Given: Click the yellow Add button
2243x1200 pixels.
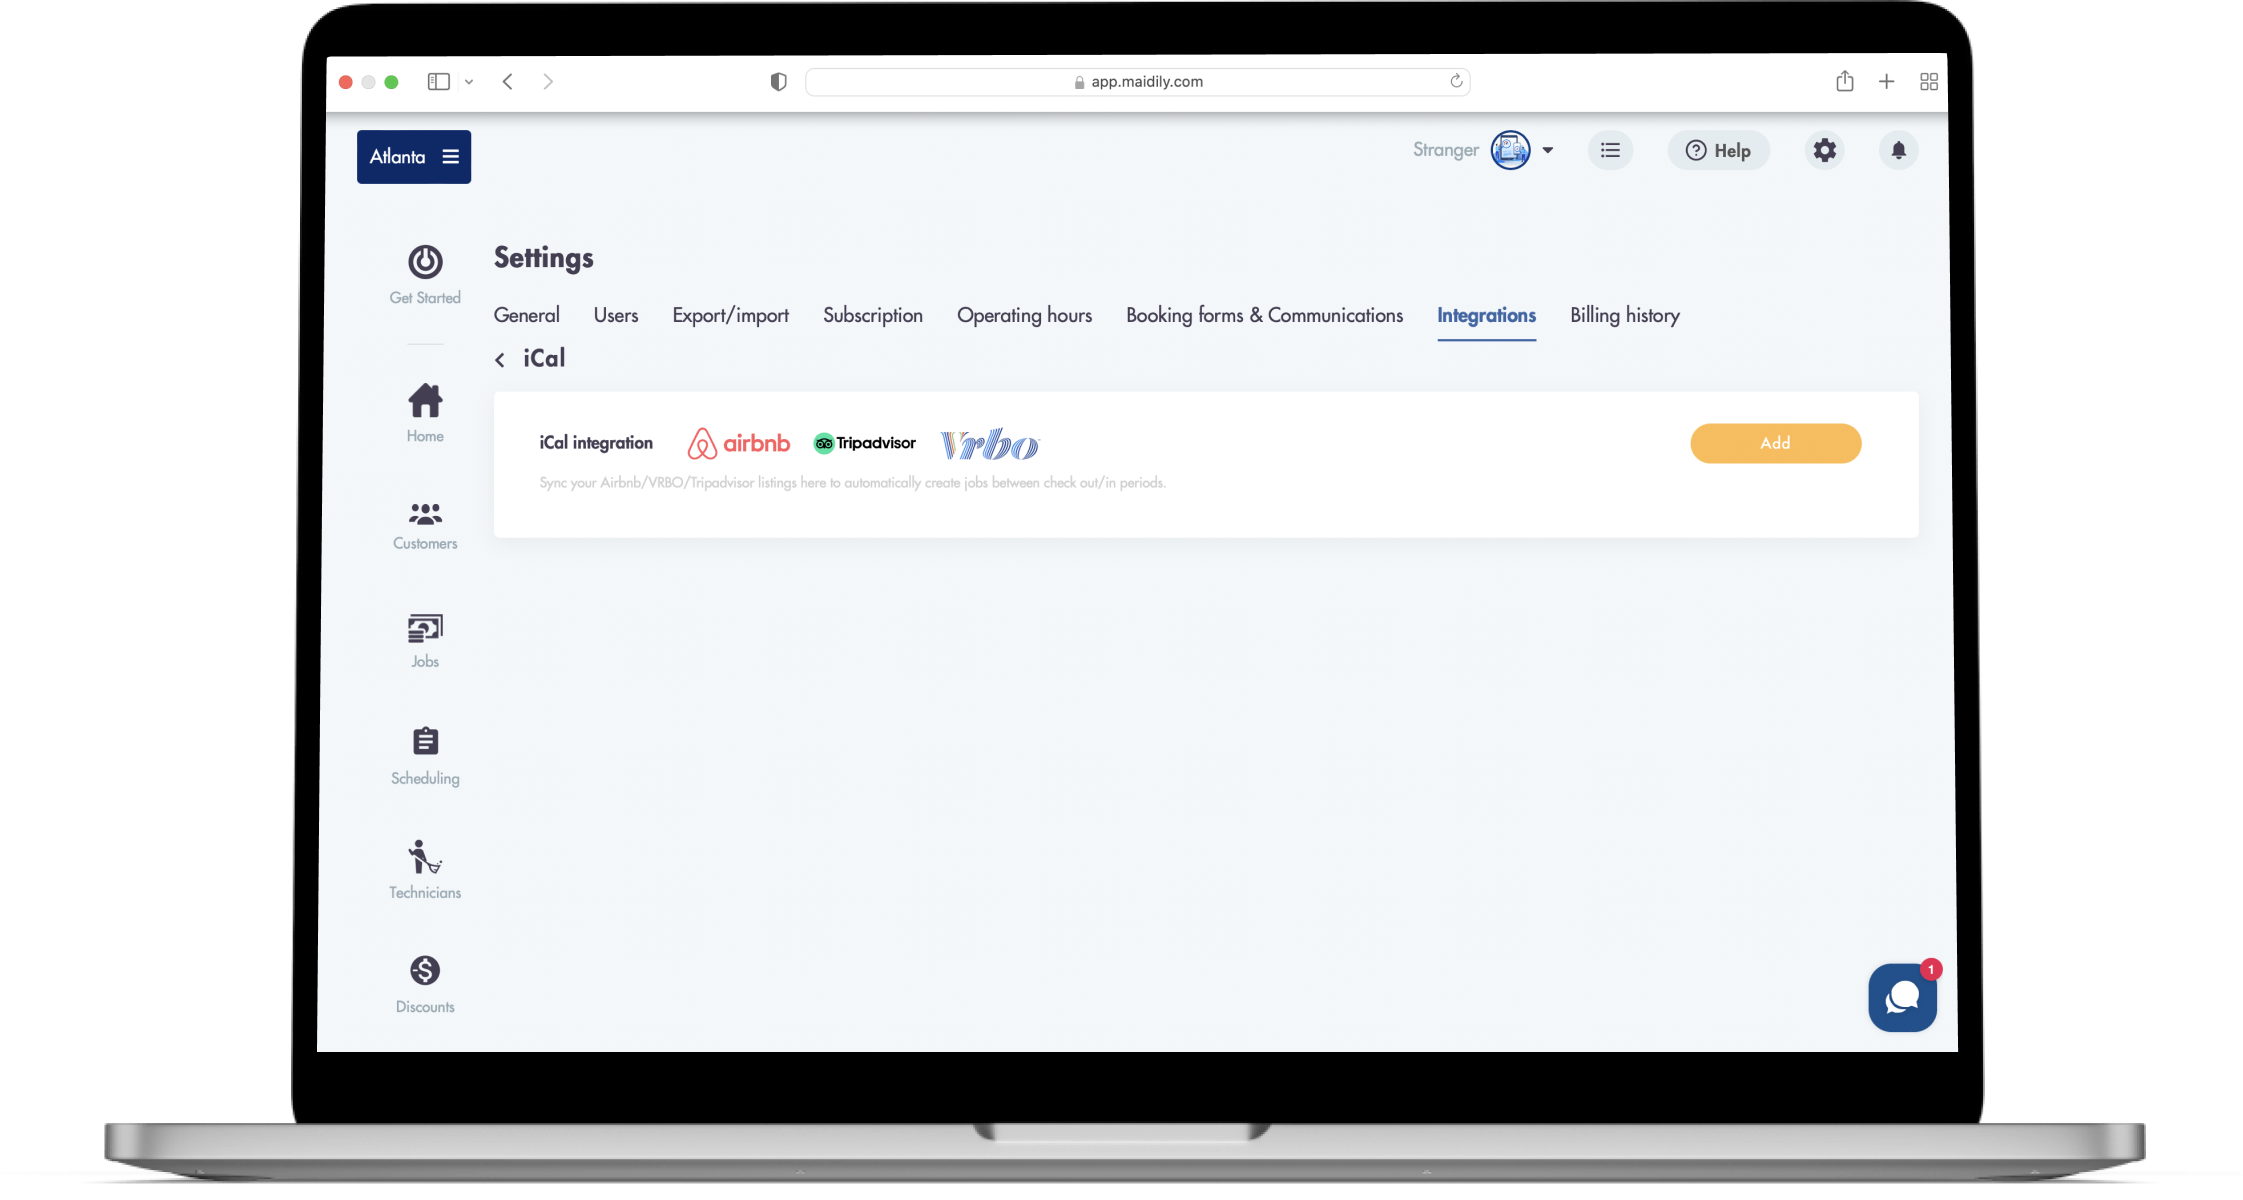Looking at the screenshot, I should pyautogui.click(x=1775, y=444).
